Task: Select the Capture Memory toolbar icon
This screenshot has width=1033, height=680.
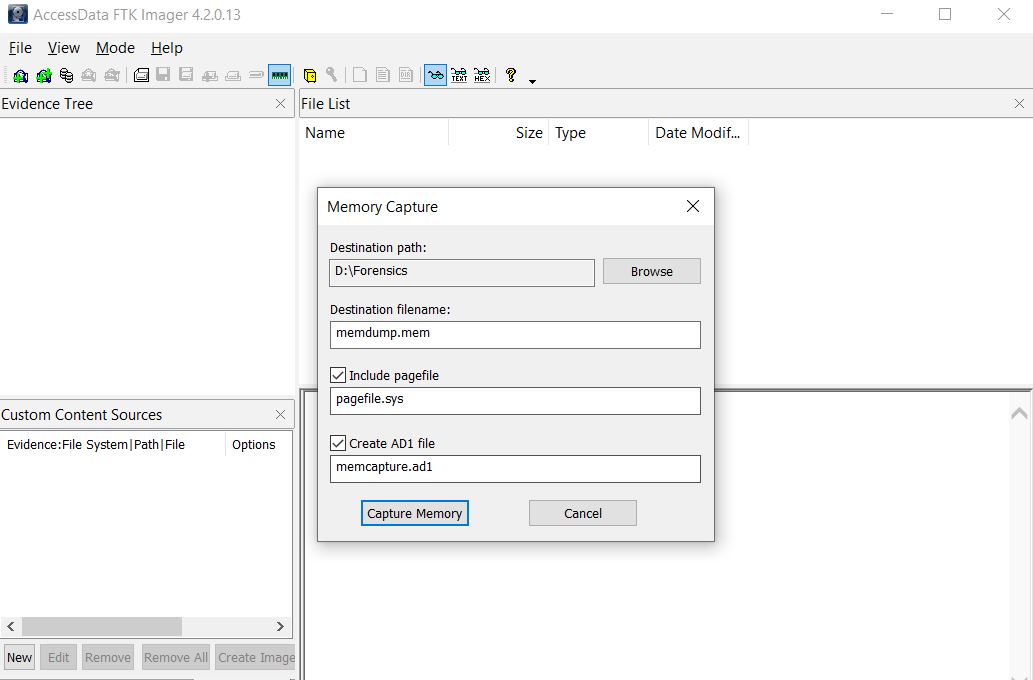Action: 280,74
